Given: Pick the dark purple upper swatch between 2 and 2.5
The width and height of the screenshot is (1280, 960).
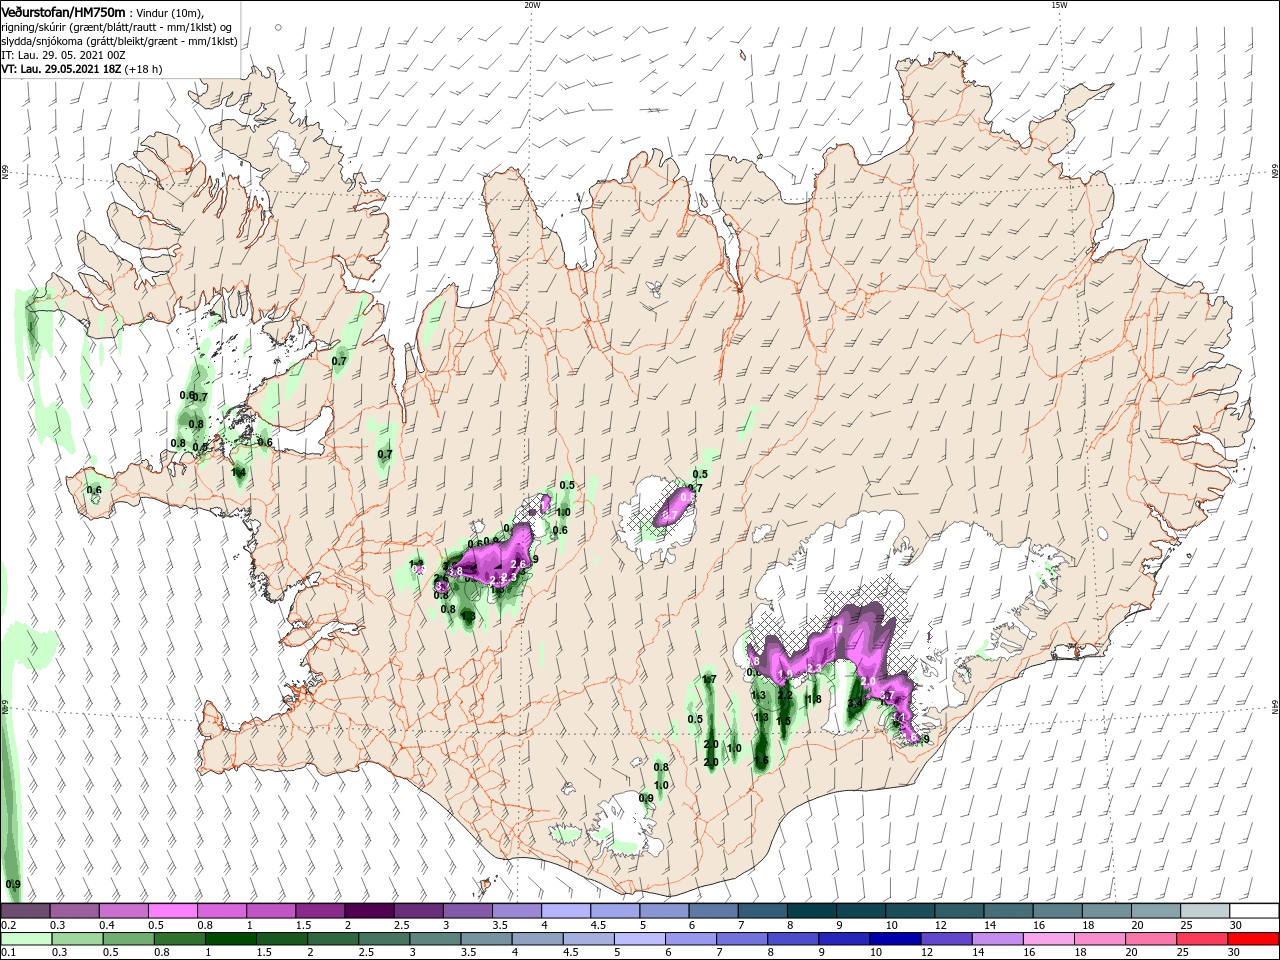Looking at the screenshot, I should coord(368,911).
